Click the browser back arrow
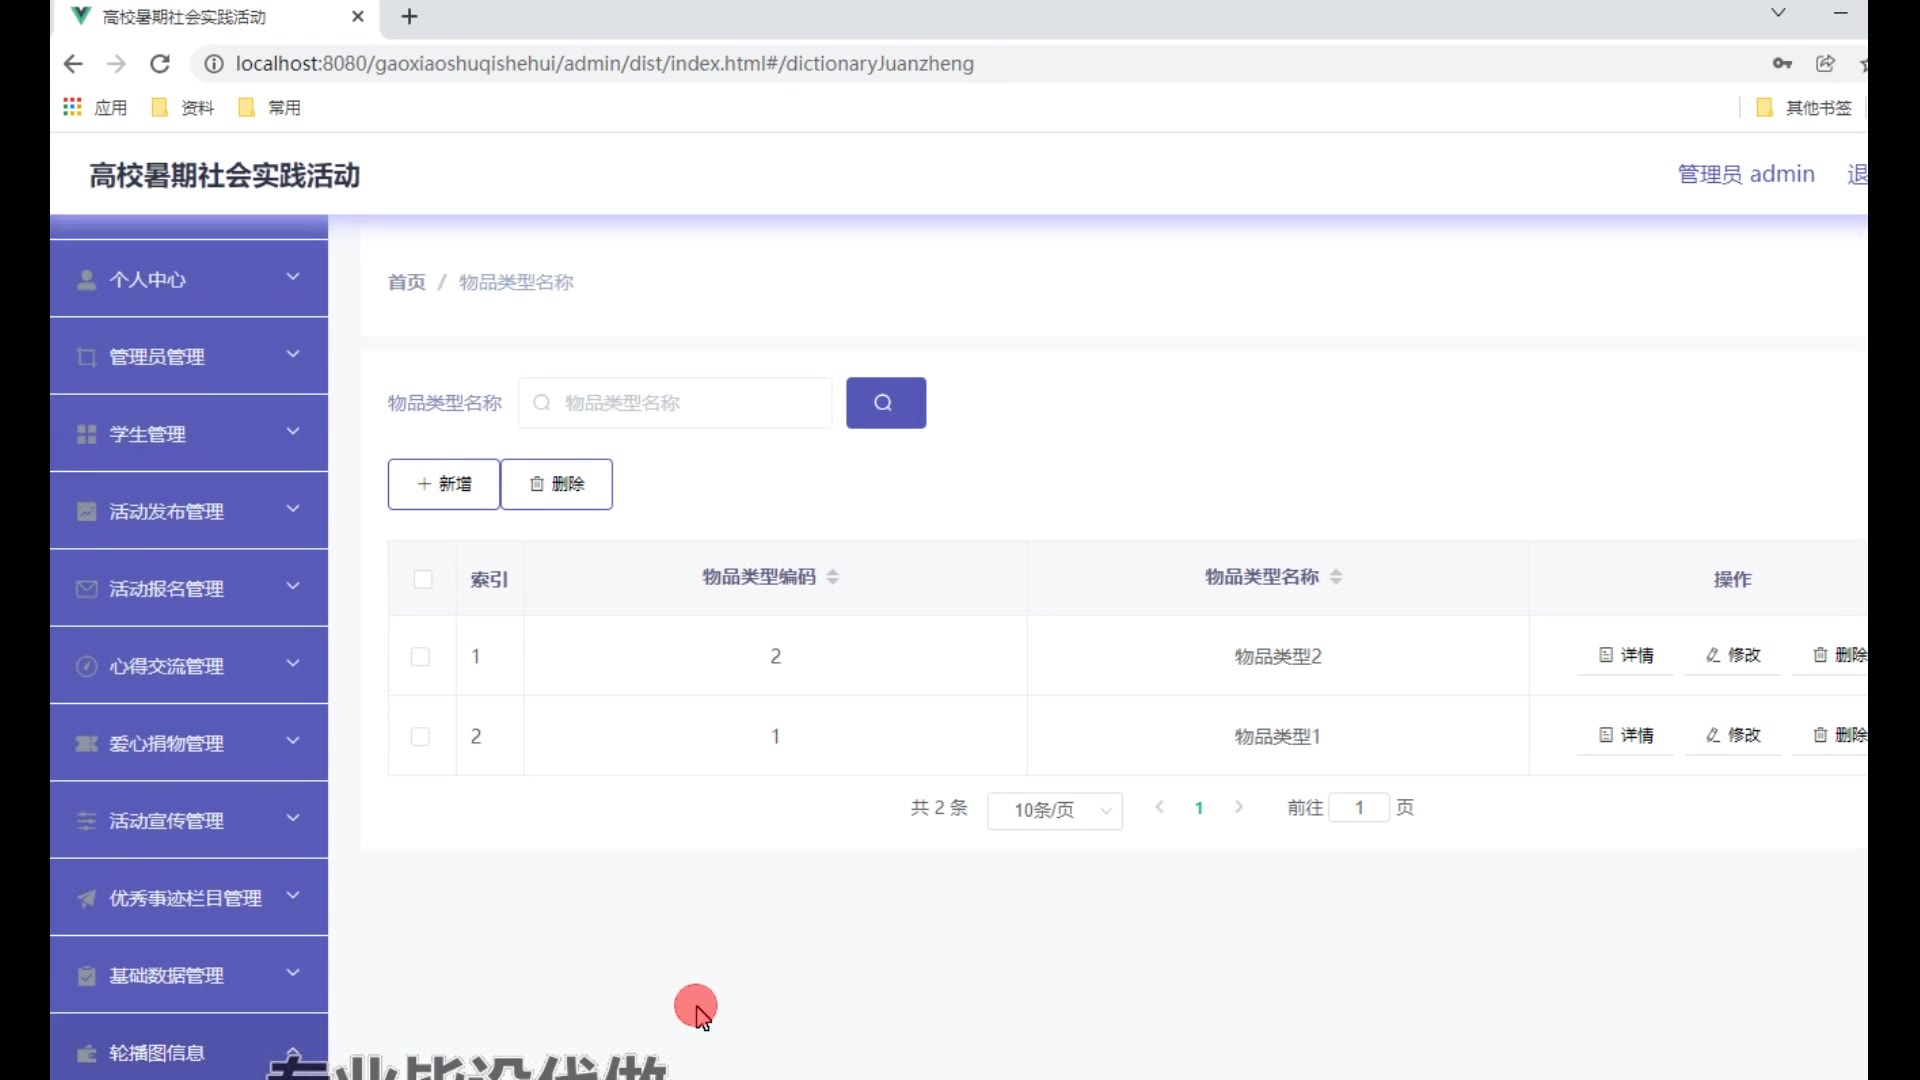This screenshot has width=1920, height=1080. (x=73, y=64)
